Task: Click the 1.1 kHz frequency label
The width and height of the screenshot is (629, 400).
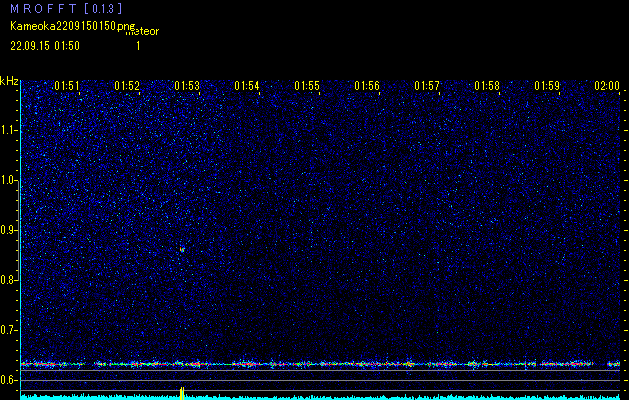Action: [8, 130]
